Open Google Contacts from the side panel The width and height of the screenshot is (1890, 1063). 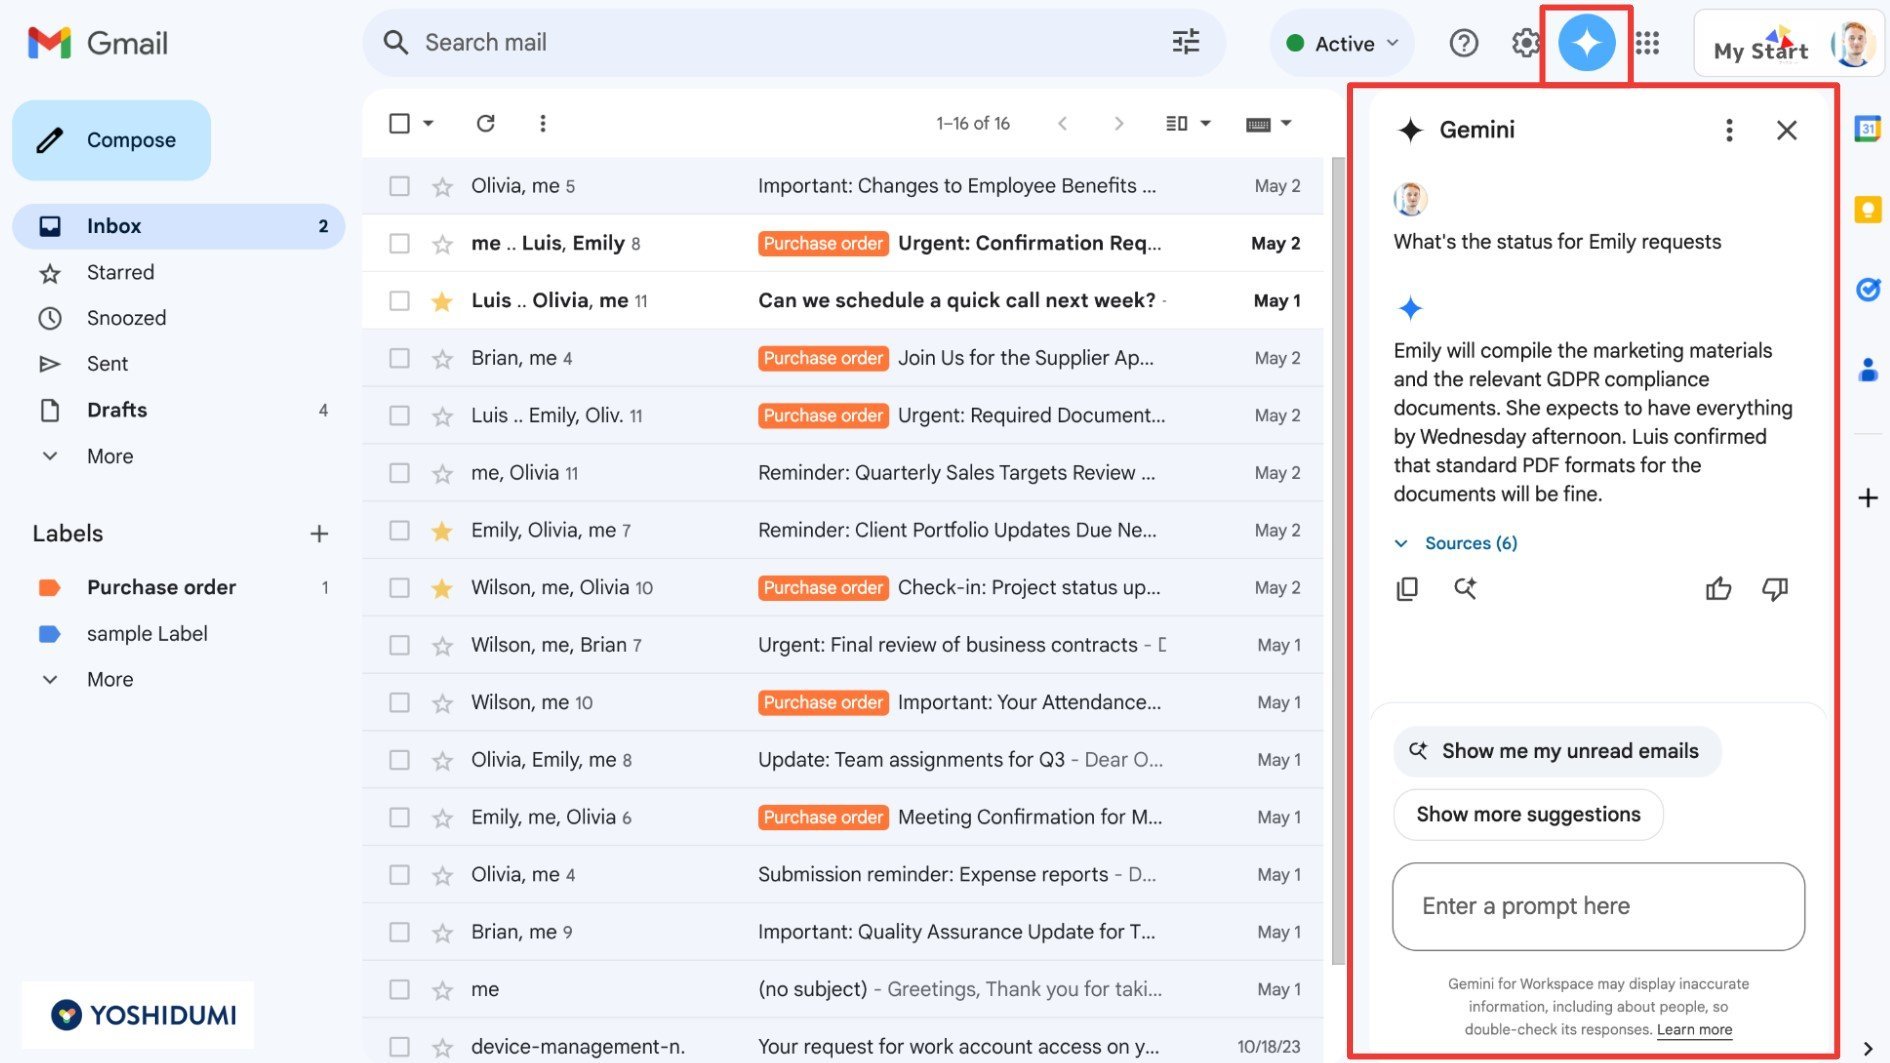(1867, 370)
